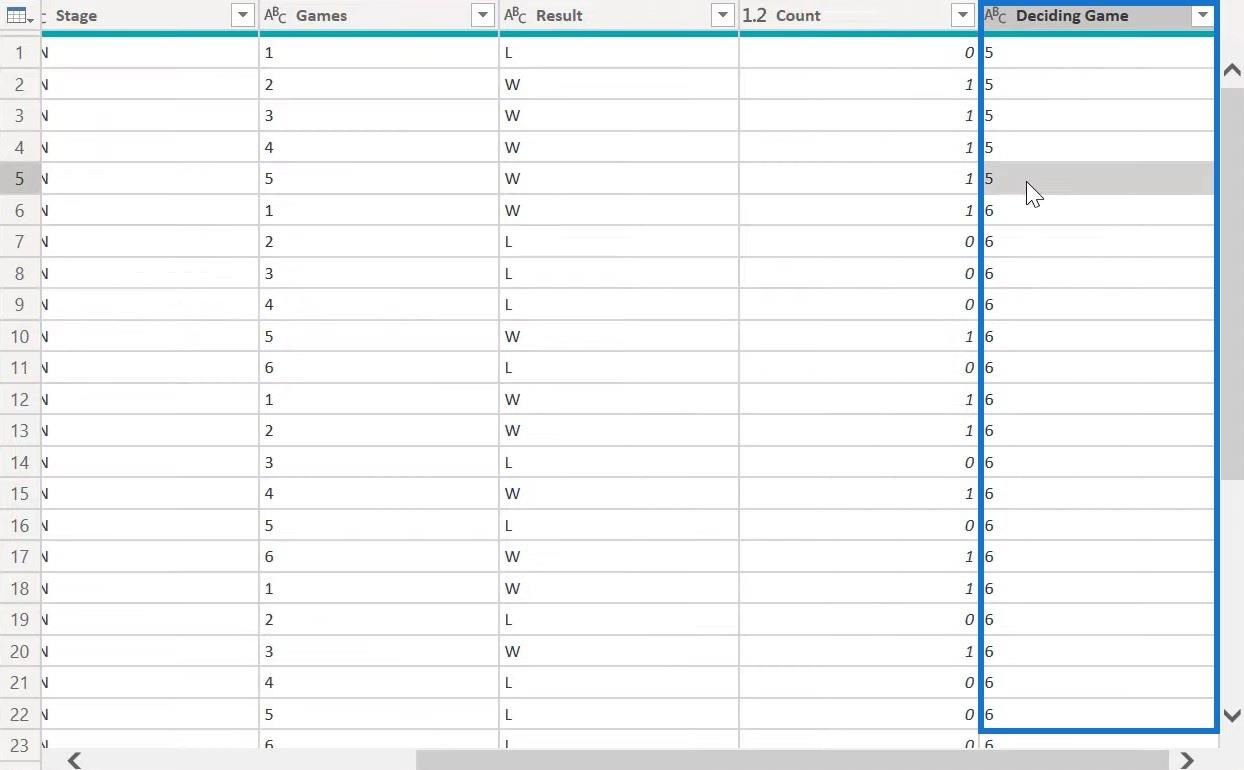Click Count cell in row 1
The width and height of the screenshot is (1244, 770).
859,53
